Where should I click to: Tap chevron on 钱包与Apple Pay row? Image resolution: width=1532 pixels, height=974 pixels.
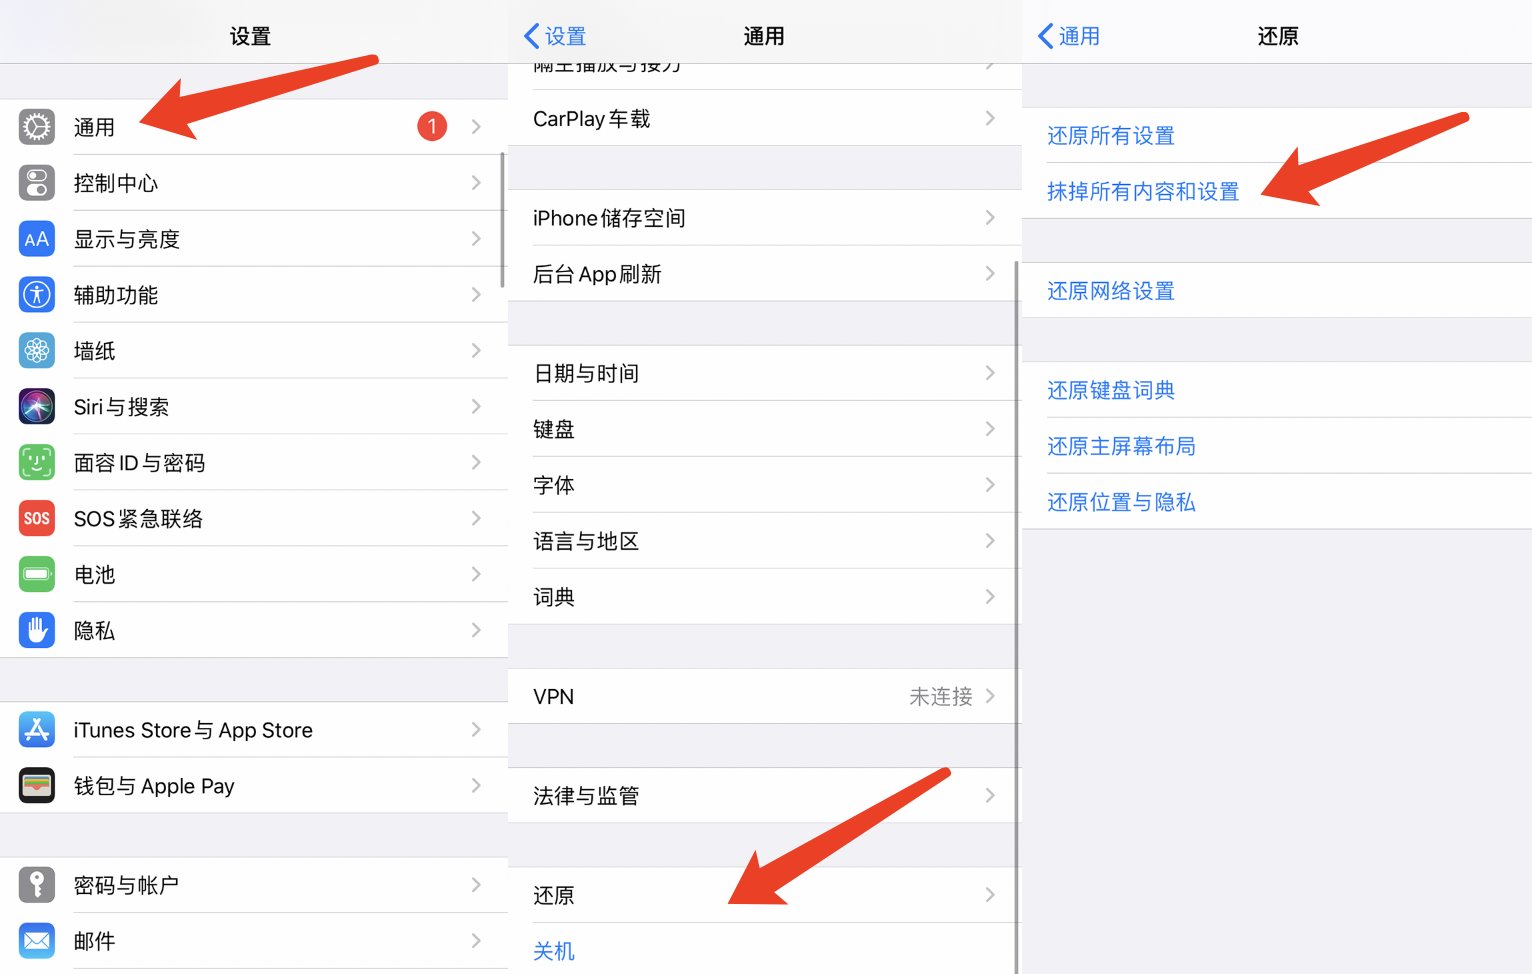pos(476,786)
